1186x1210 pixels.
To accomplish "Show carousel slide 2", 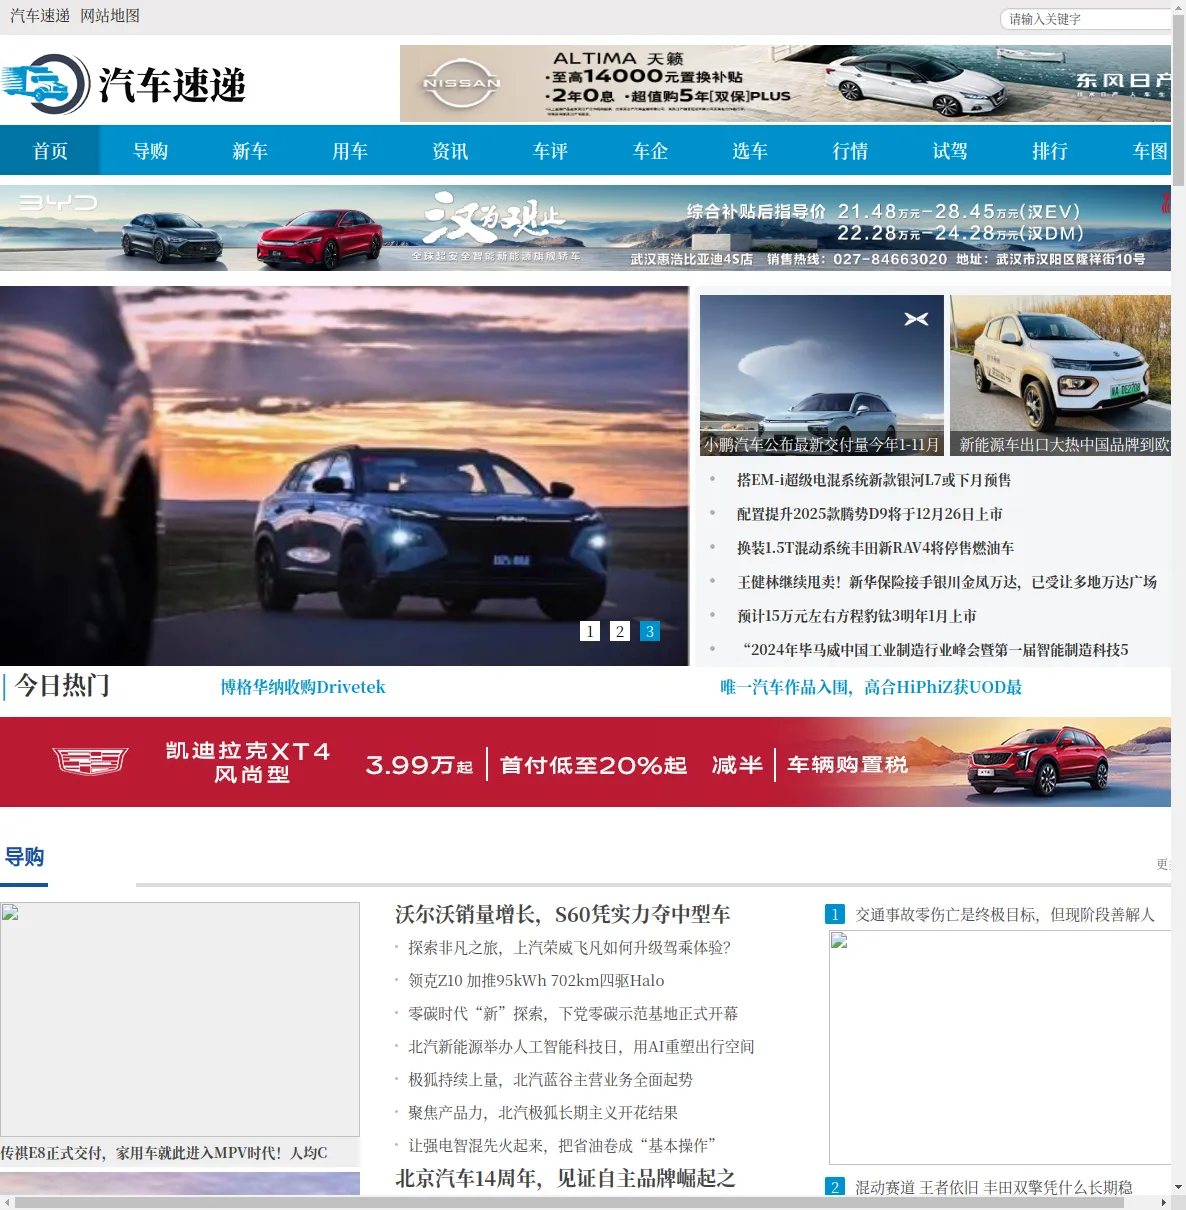I will (620, 631).
